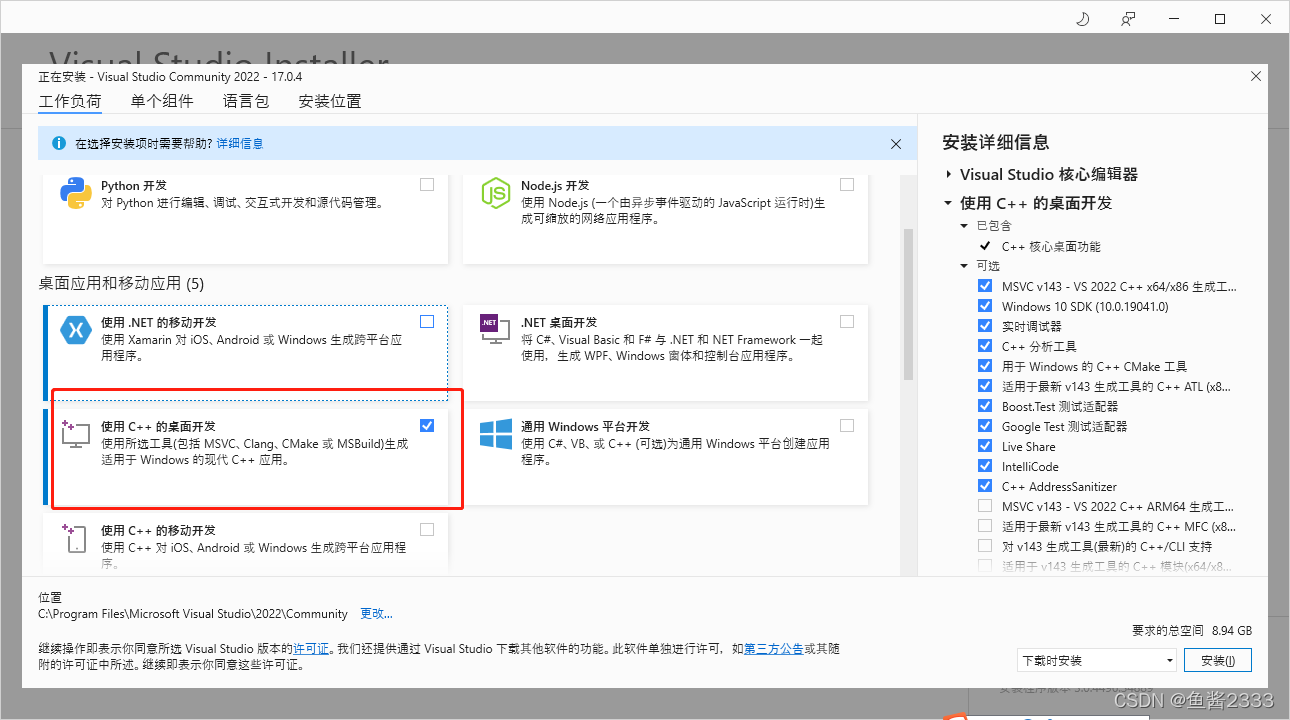Select the 通用 Windows 平台开发 workload card
The height and width of the screenshot is (720, 1290).
[665, 456]
